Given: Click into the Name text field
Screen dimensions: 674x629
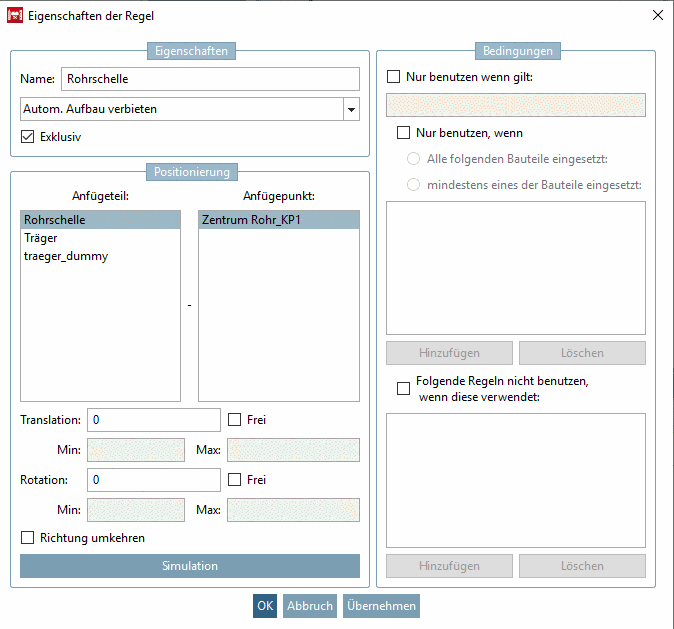Looking at the screenshot, I should click(x=210, y=79).
